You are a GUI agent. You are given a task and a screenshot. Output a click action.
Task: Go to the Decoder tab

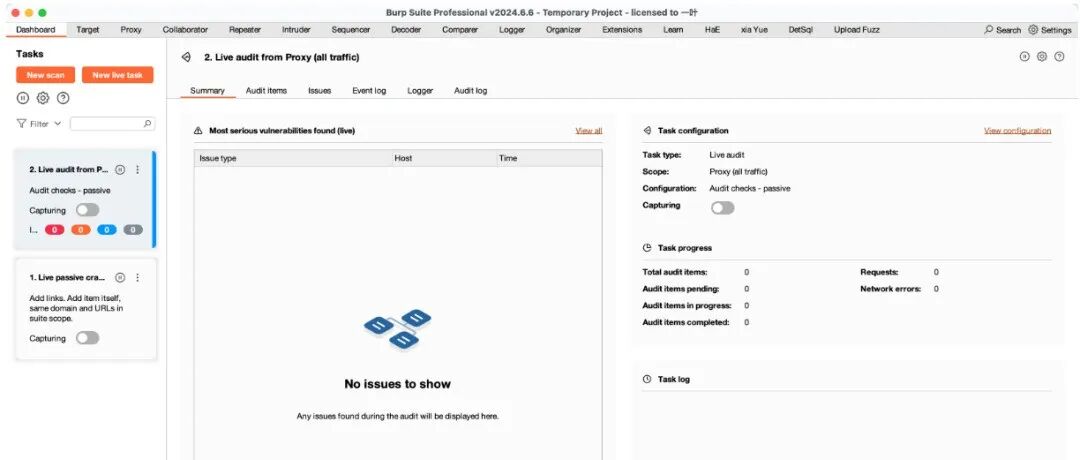pos(406,30)
